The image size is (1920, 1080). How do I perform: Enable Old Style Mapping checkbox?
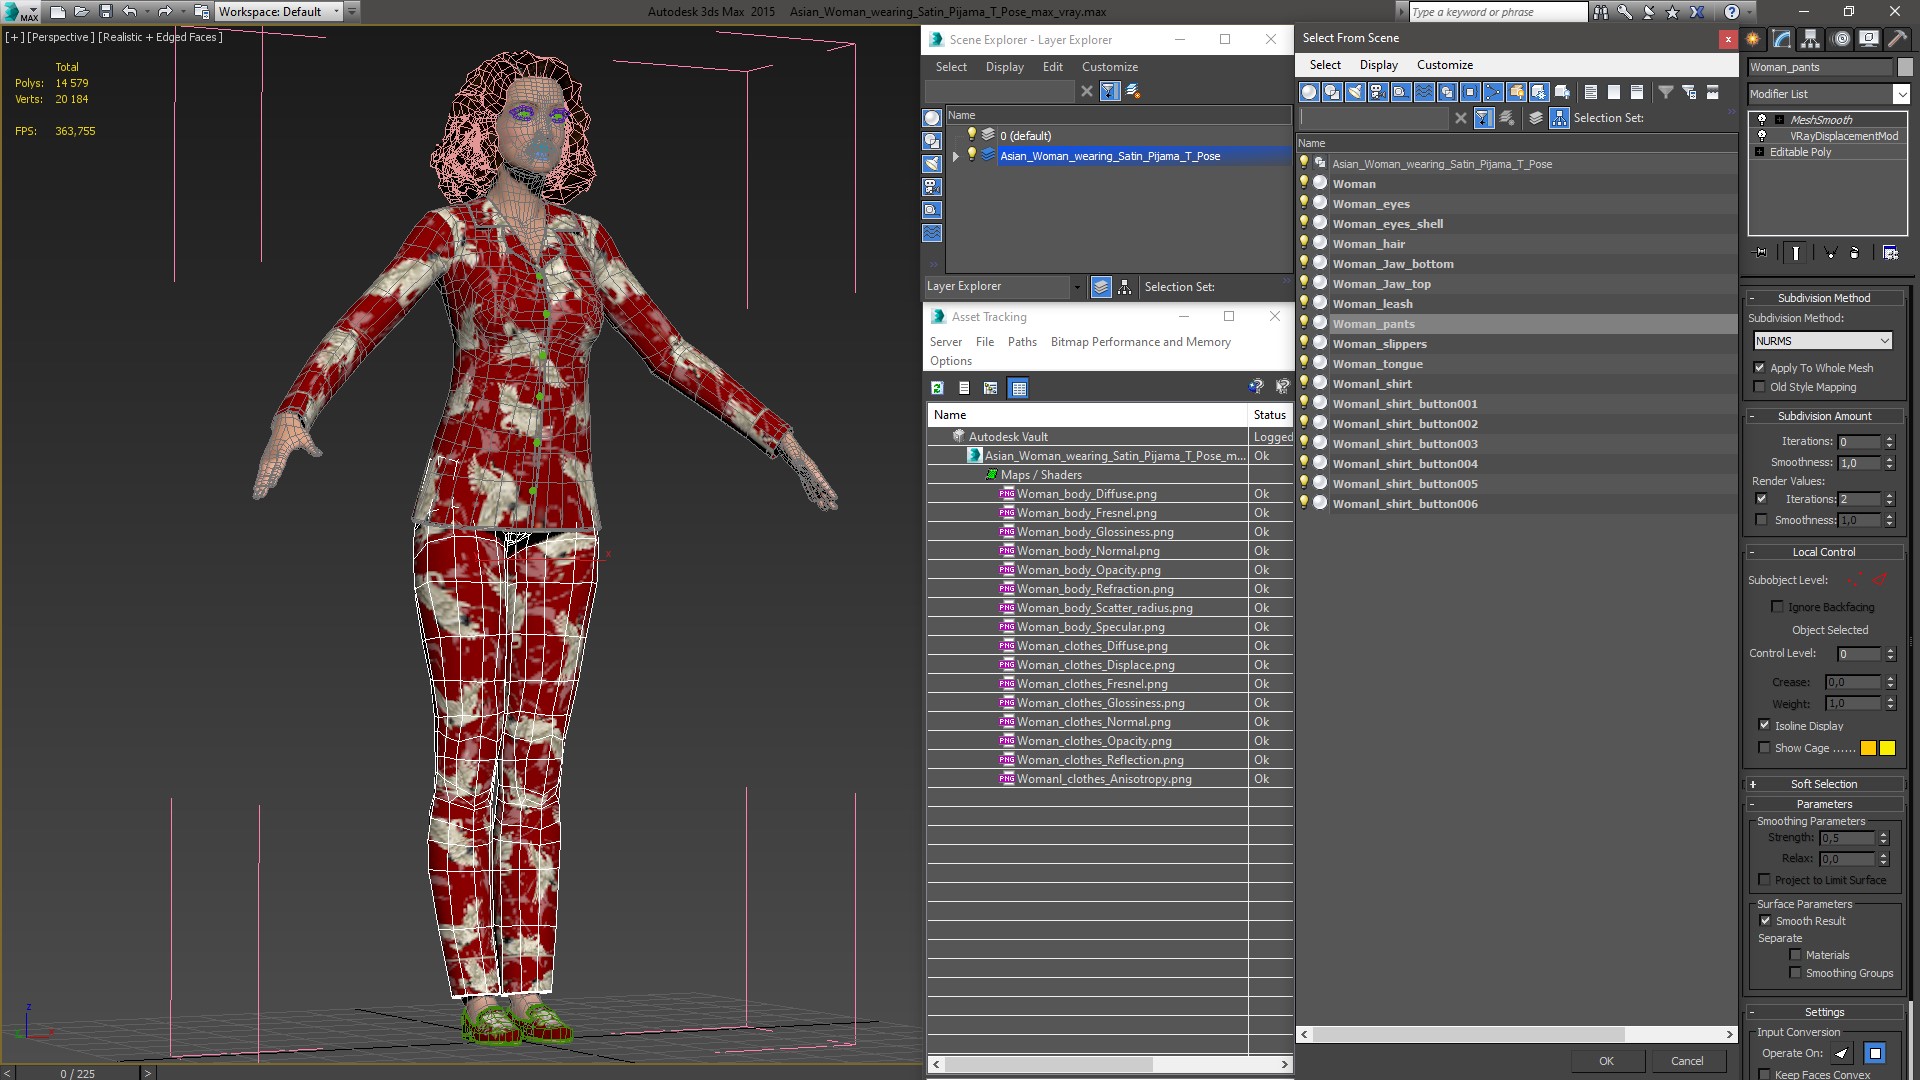pos(1760,387)
